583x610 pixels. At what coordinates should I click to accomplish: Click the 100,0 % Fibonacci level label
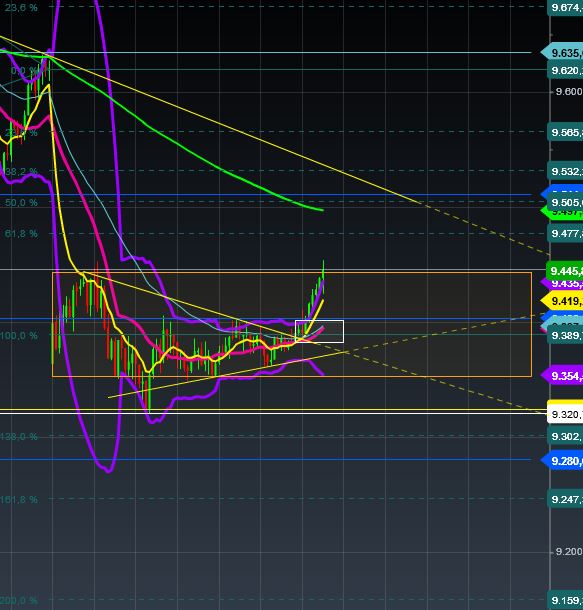point(19,335)
